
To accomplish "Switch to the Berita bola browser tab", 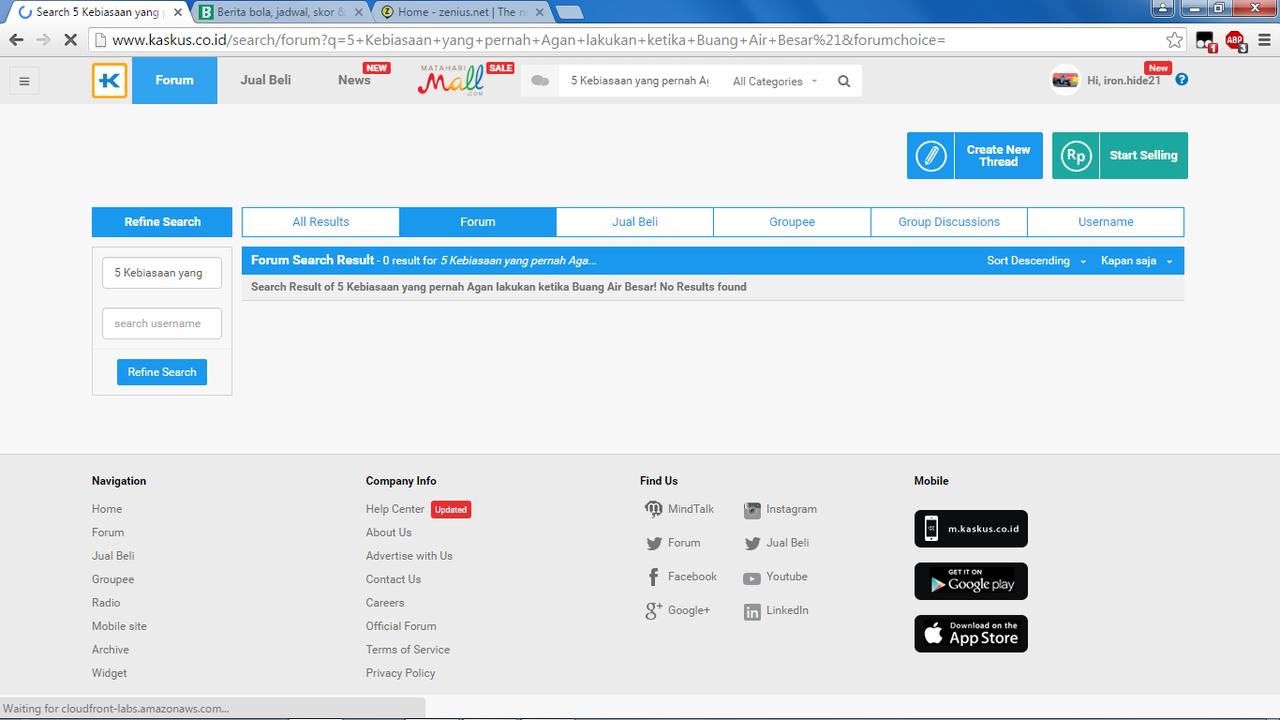I will [279, 12].
